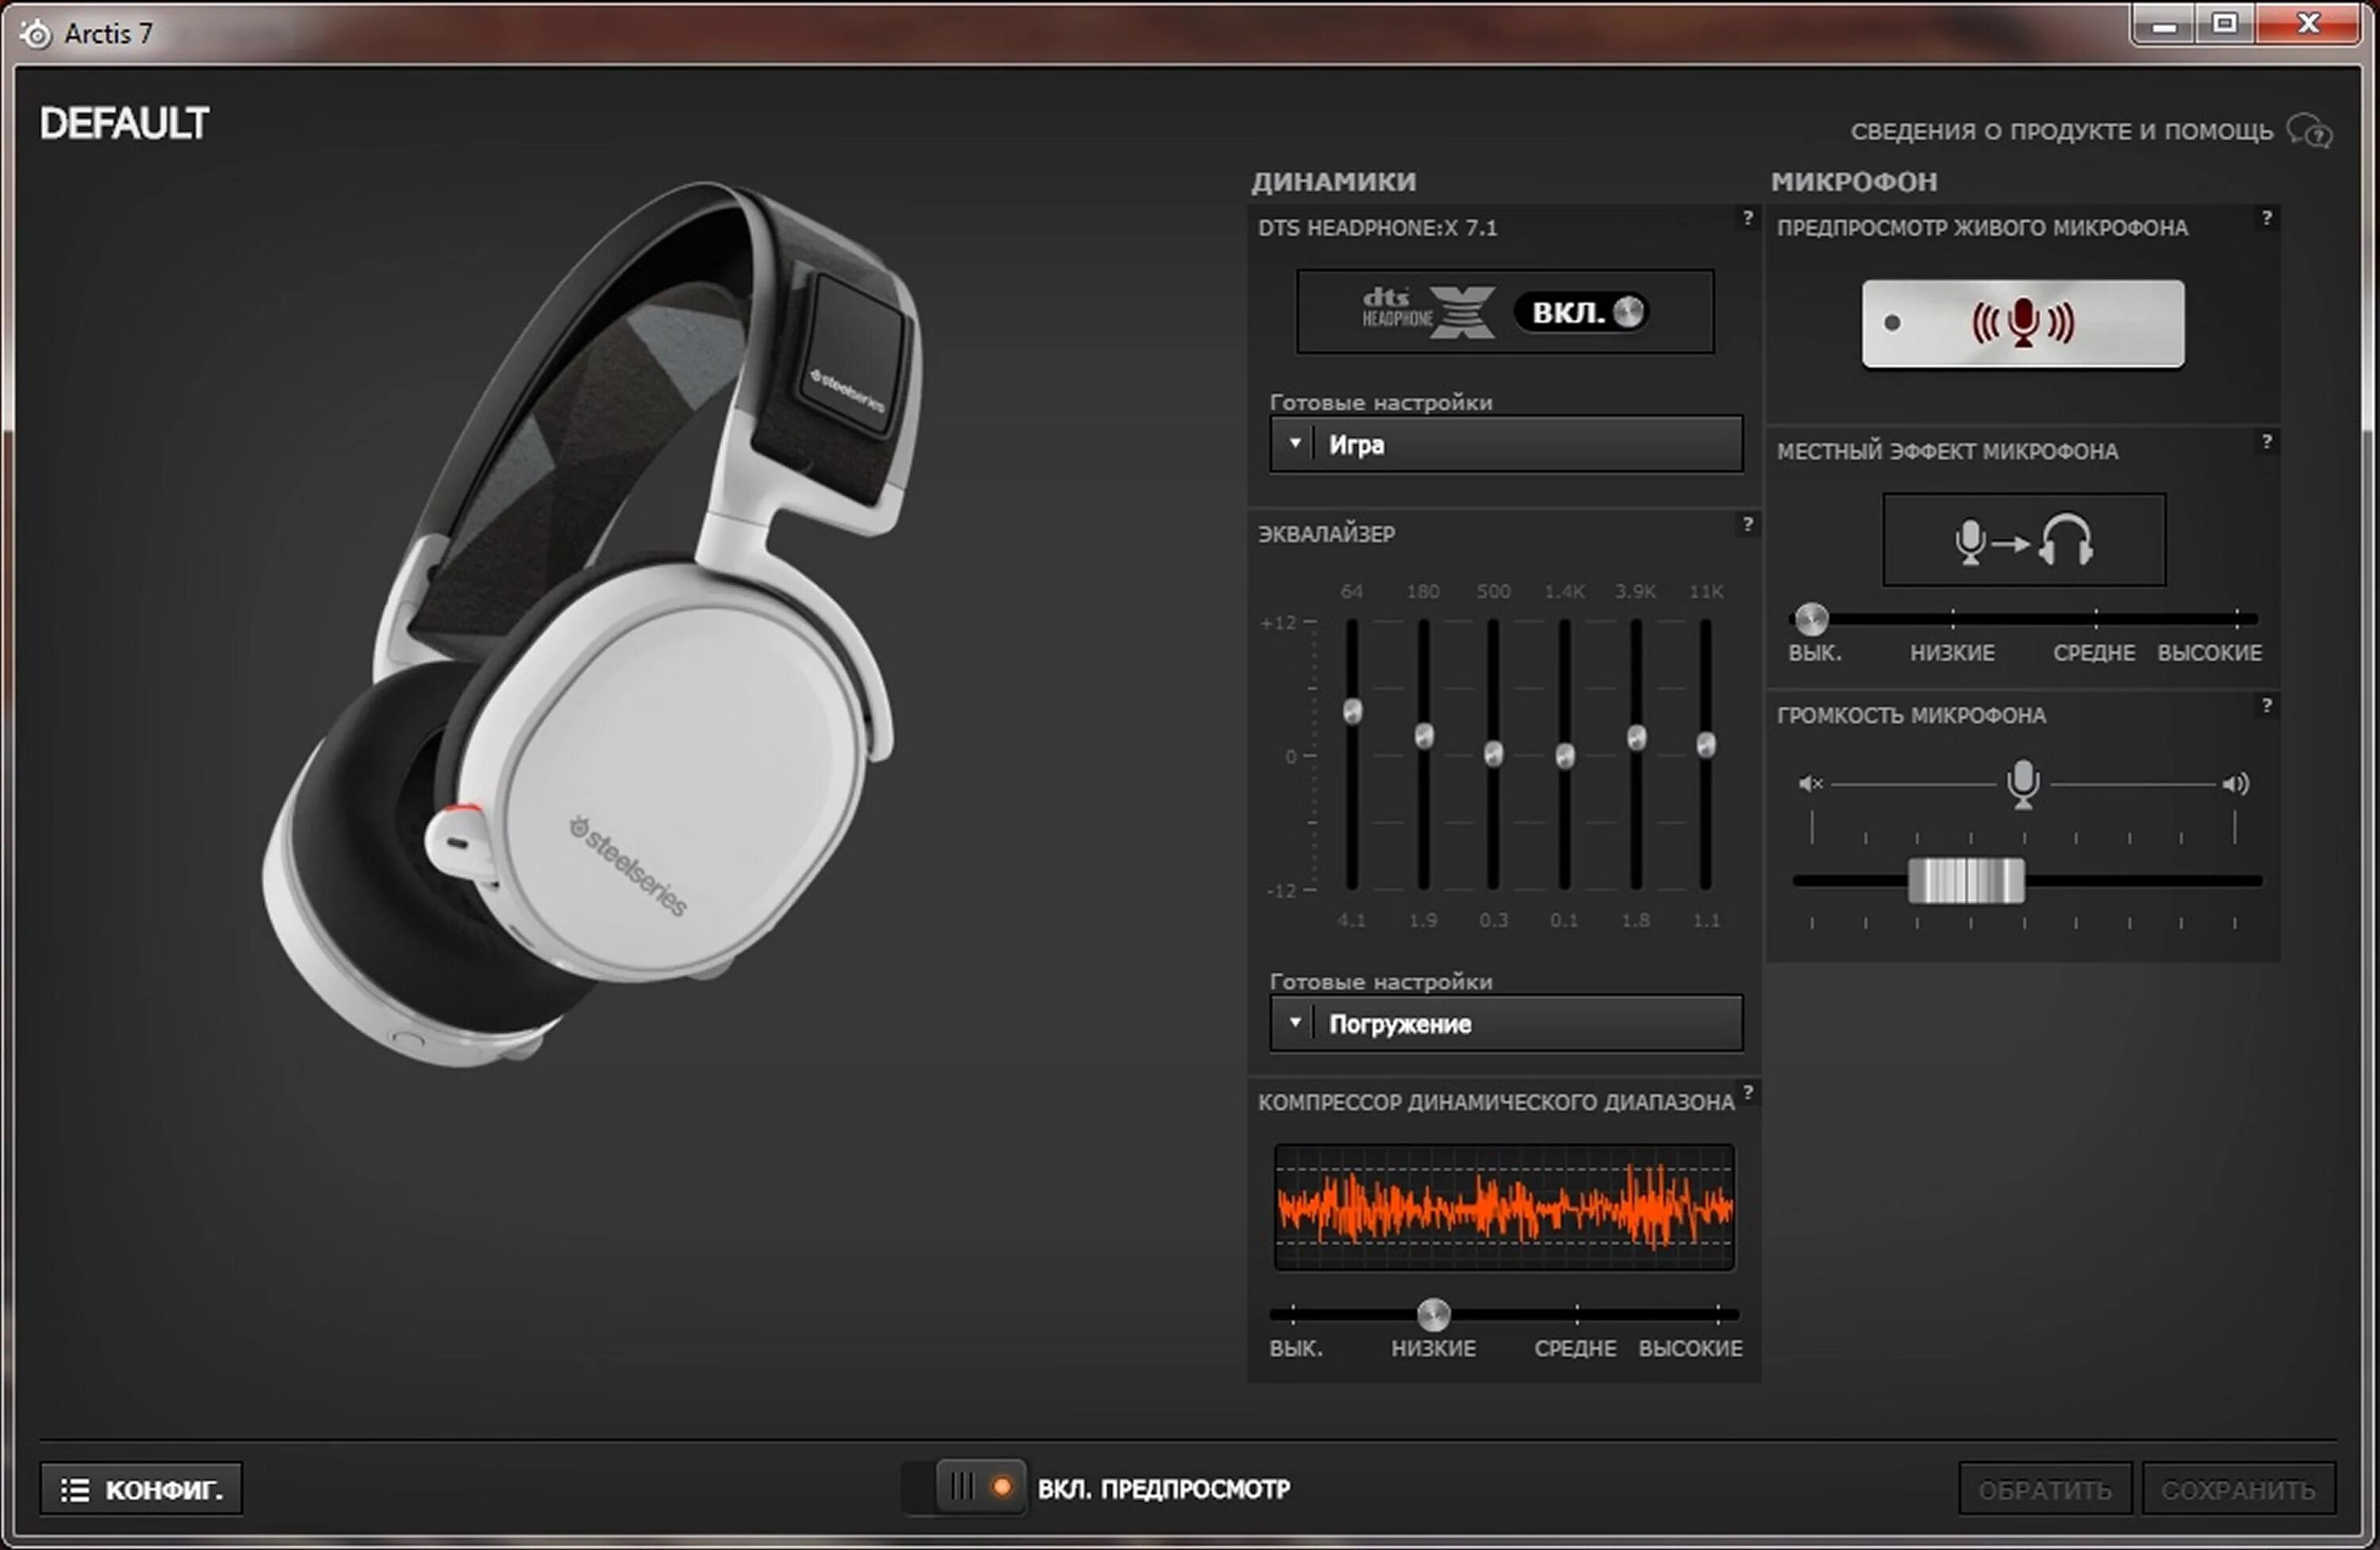Expand the Погружение equalizer presets dropdown
The height and width of the screenshot is (1550, 2380).
click(1505, 1023)
